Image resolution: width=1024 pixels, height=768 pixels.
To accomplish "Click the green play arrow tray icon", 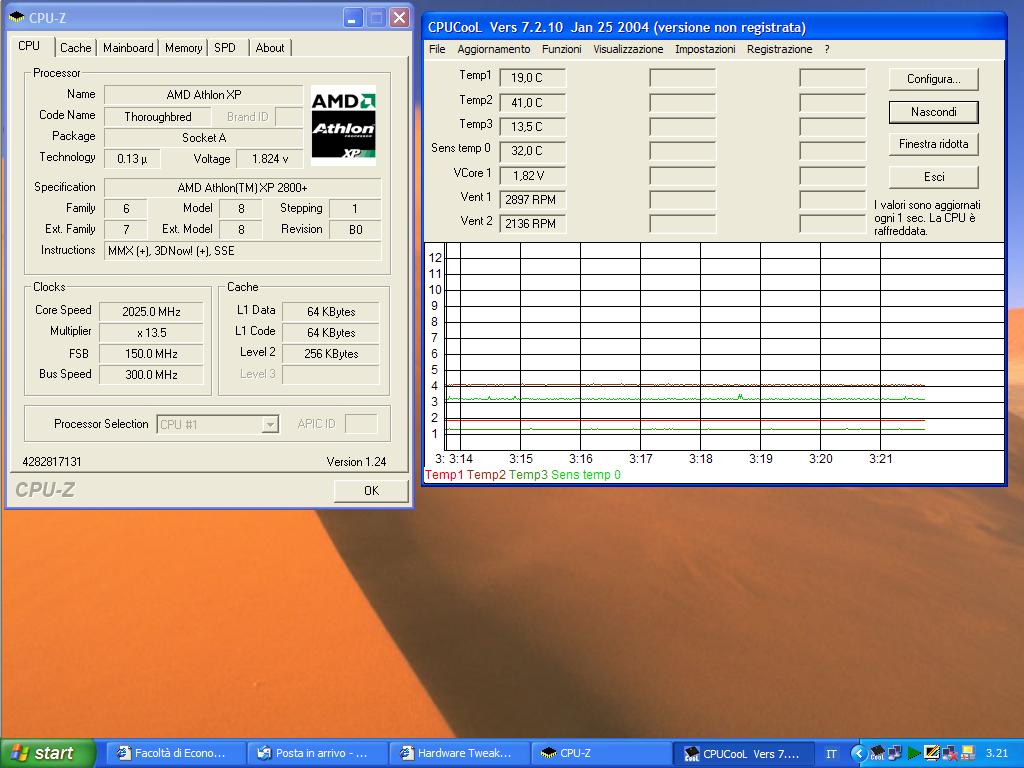I will [914, 754].
